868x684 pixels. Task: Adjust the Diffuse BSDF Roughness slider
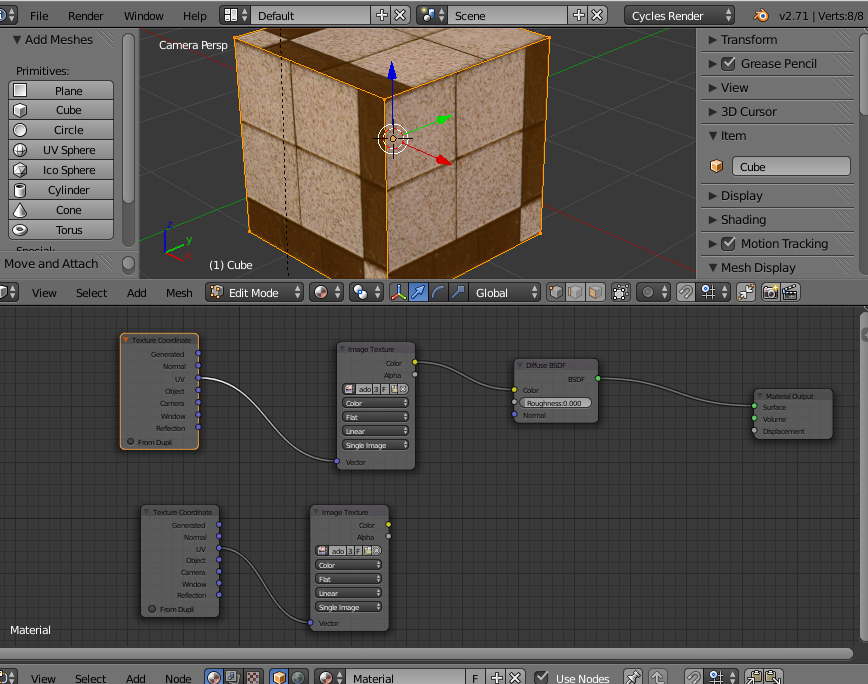tap(555, 403)
